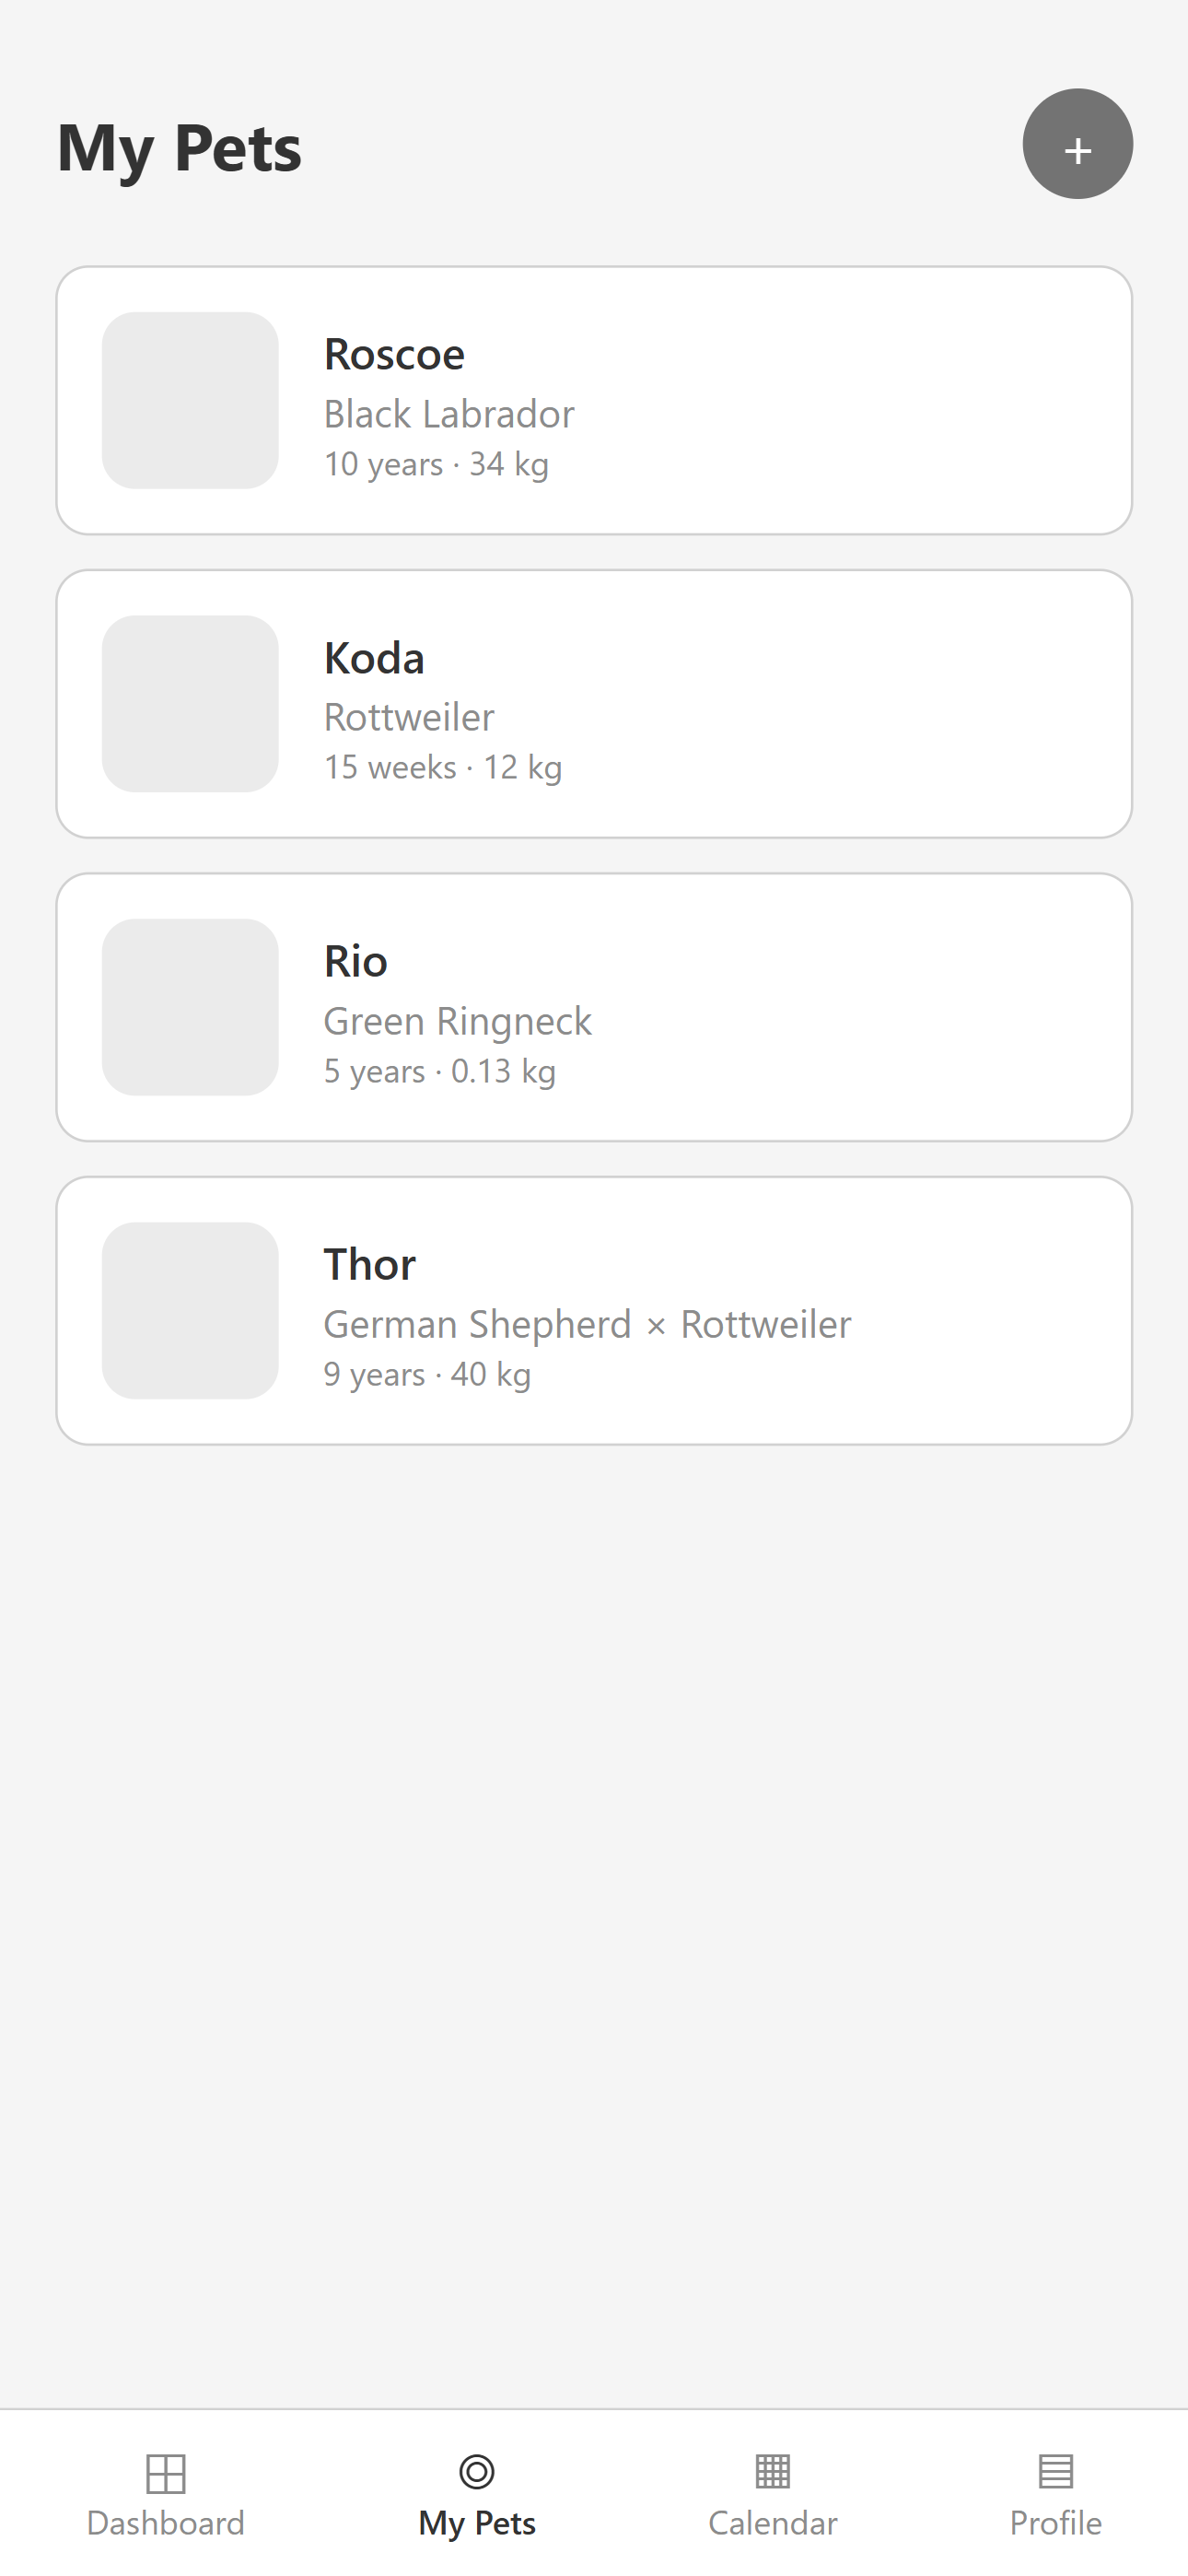Tap Roscoe's photo placeholder
Image resolution: width=1188 pixels, height=2576 pixels.
pos(190,400)
